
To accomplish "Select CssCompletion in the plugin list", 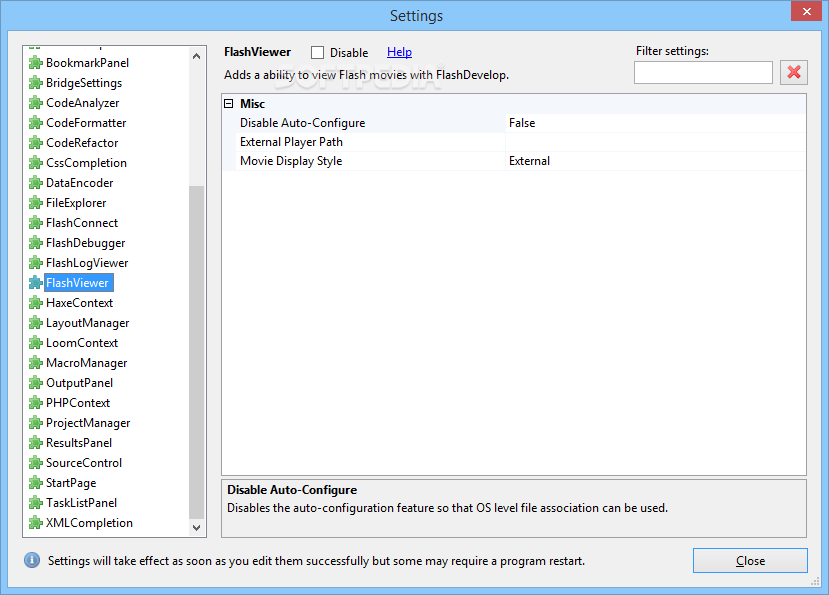I will click(x=86, y=163).
